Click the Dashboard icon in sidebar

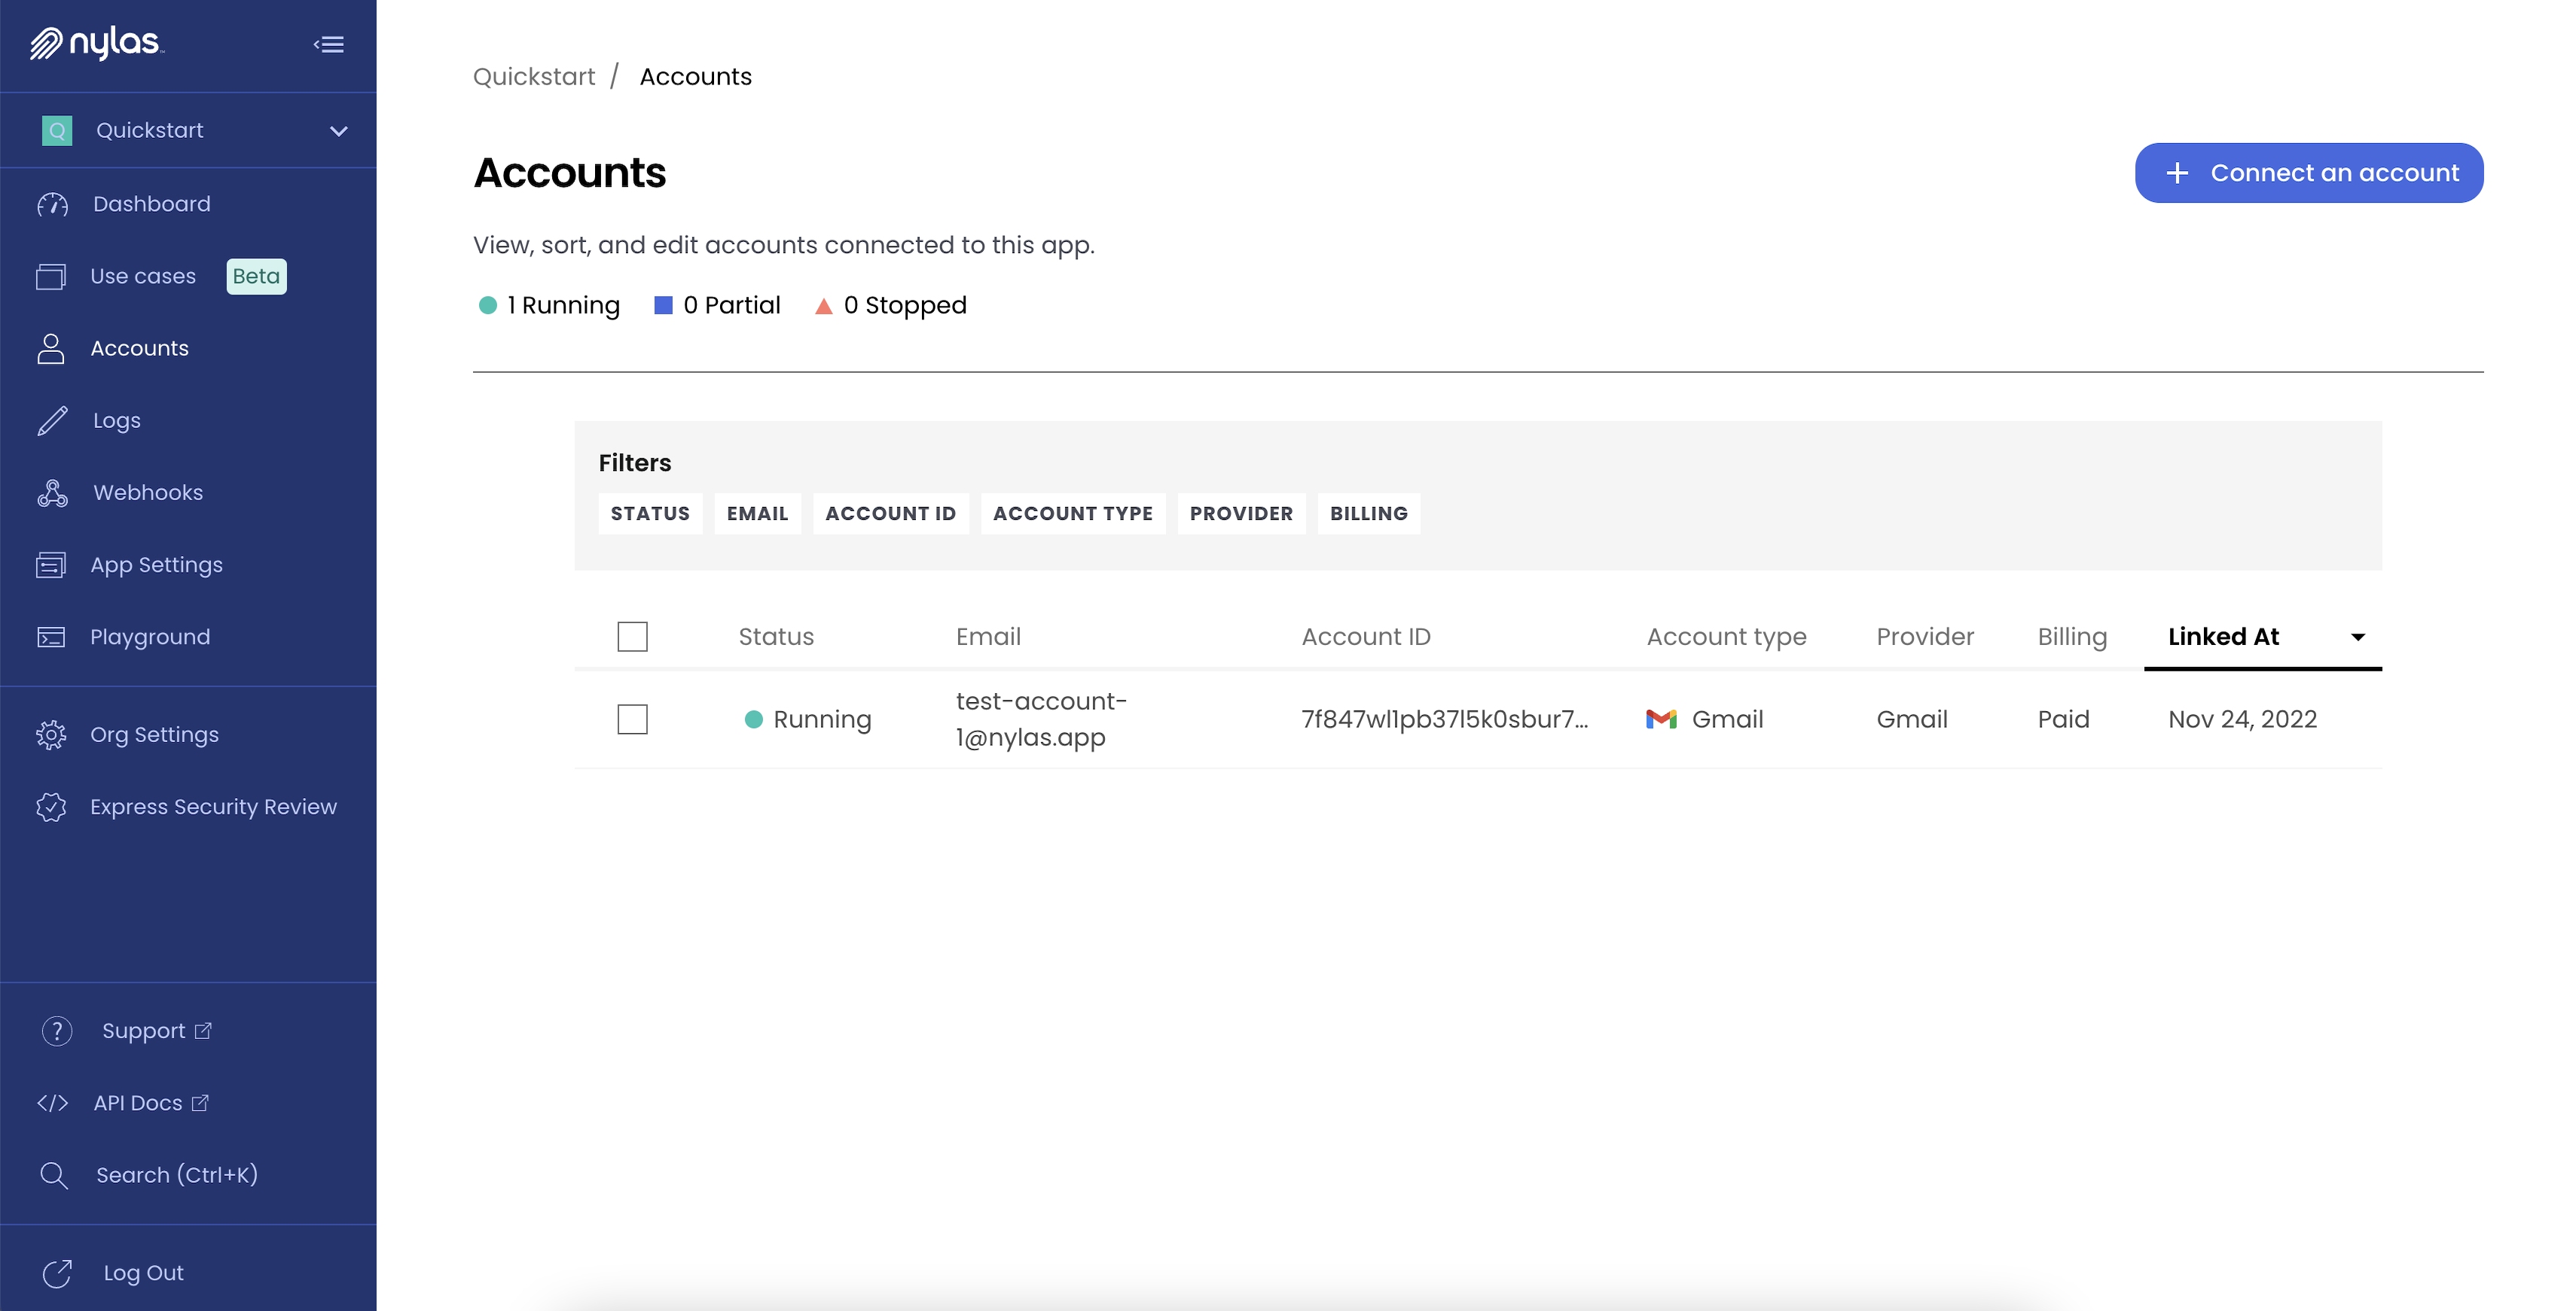[x=50, y=204]
